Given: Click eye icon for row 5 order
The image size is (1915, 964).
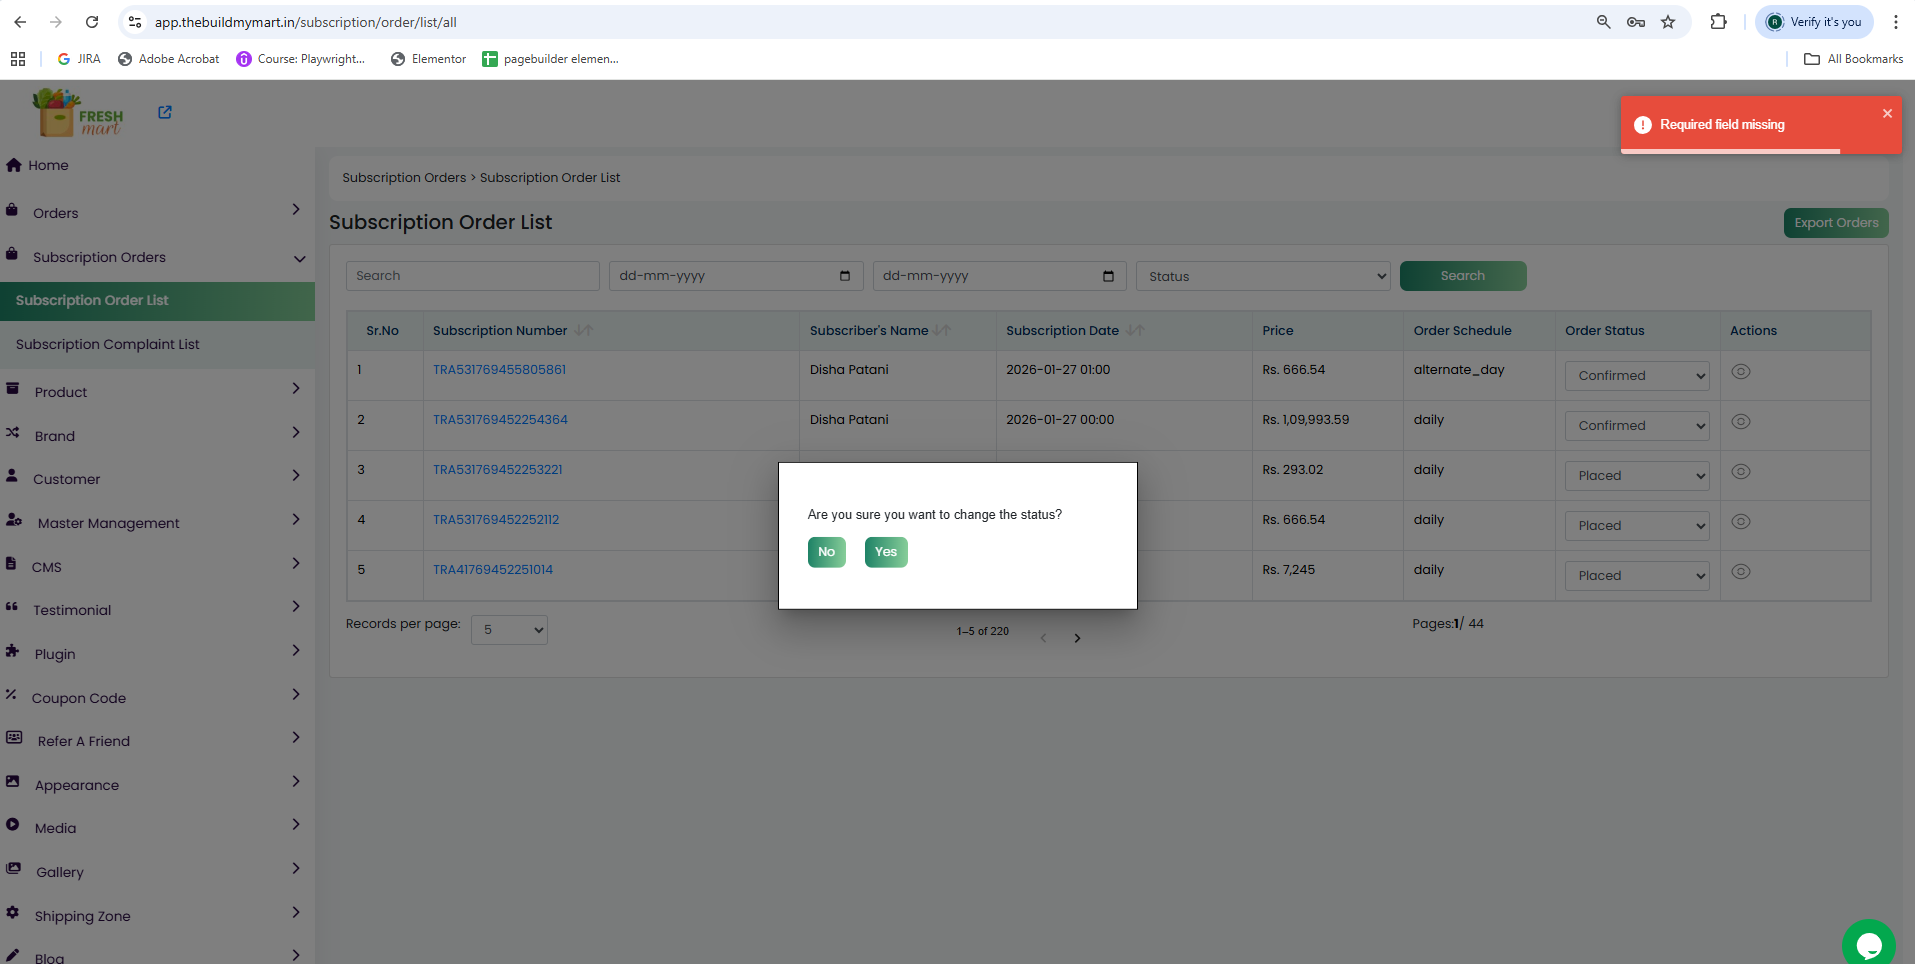Looking at the screenshot, I should pos(1740,572).
